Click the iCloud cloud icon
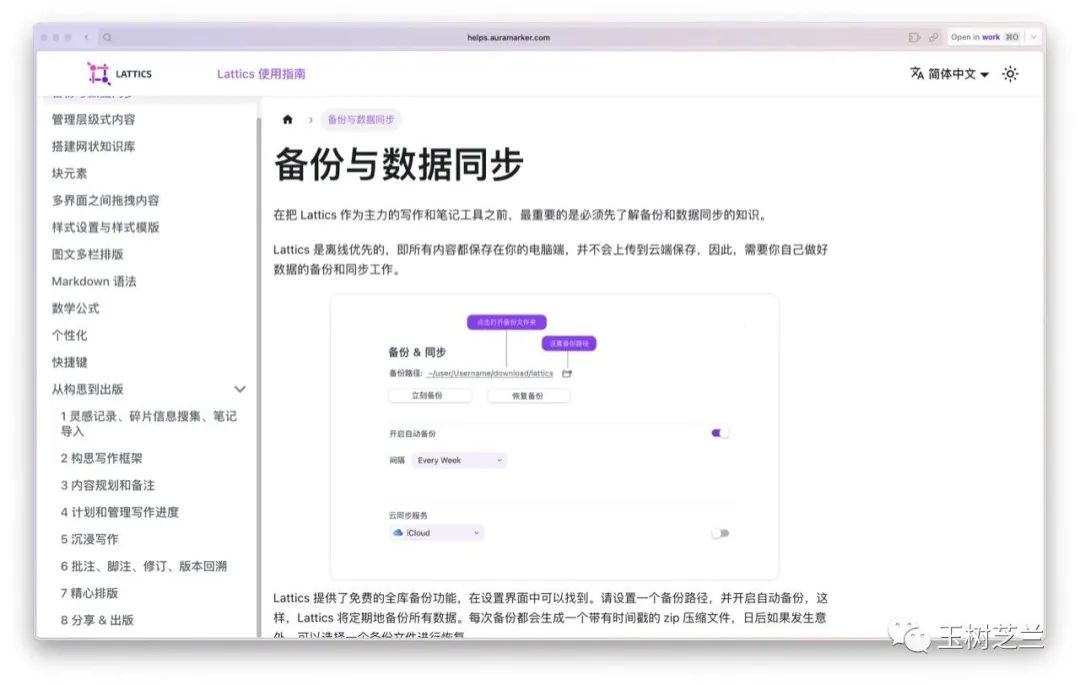1080x685 pixels. (x=397, y=533)
